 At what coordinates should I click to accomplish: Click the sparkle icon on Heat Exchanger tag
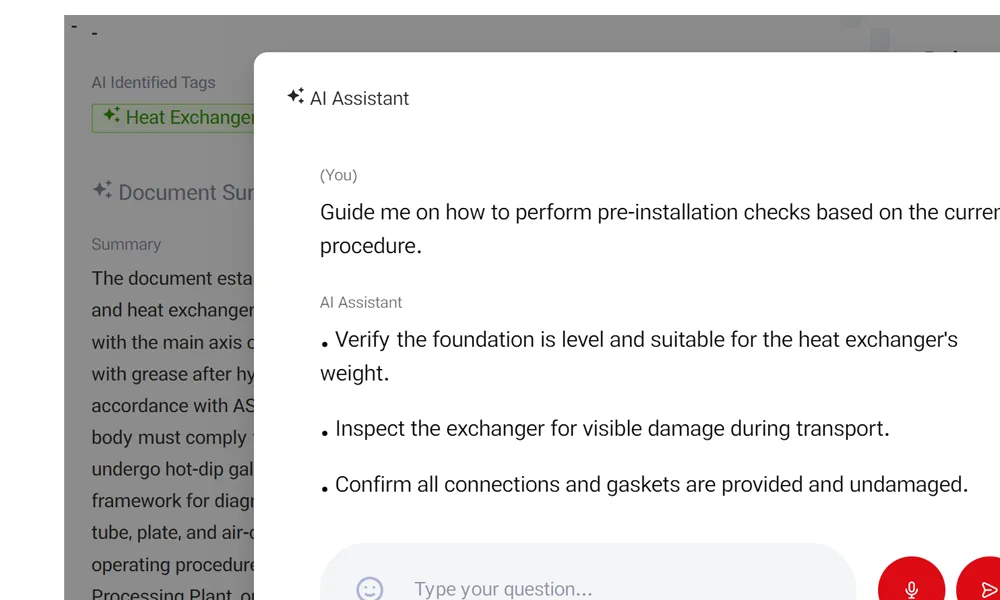point(111,116)
